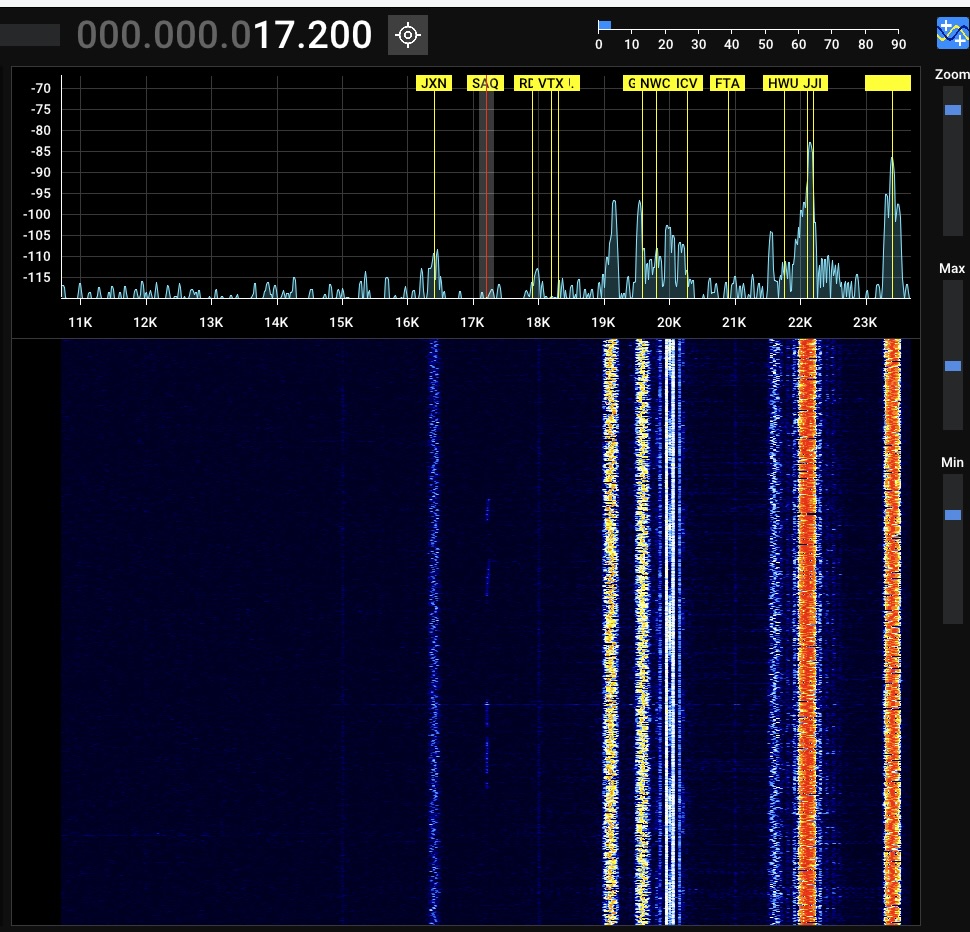Viewport: 970px width, 932px height.
Task: Click the Max label text
Action: click(x=951, y=268)
